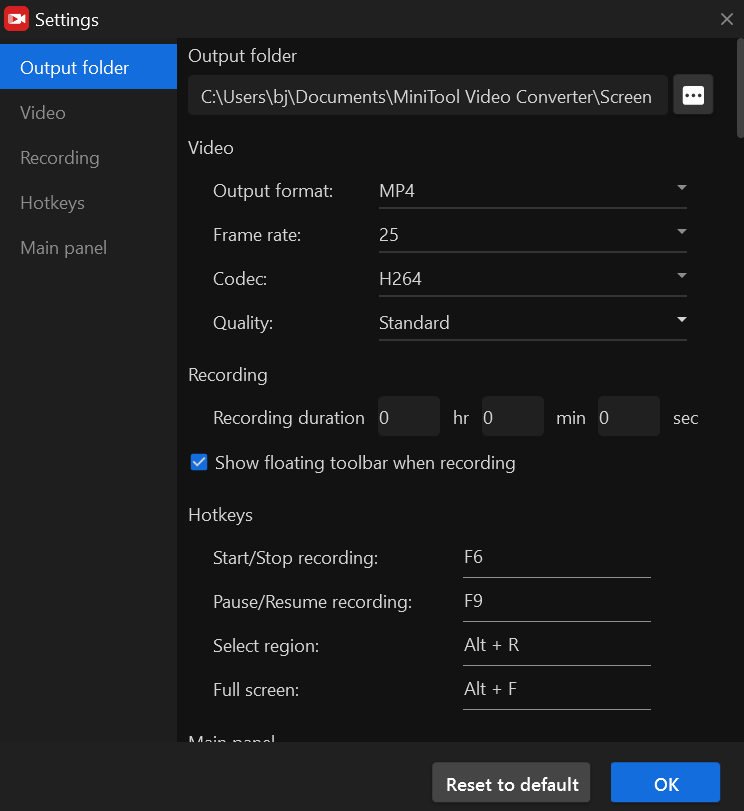The width and height of the screenshot is (744, 811).
Task: Click the Reset to default button
Action: [511, 782]
